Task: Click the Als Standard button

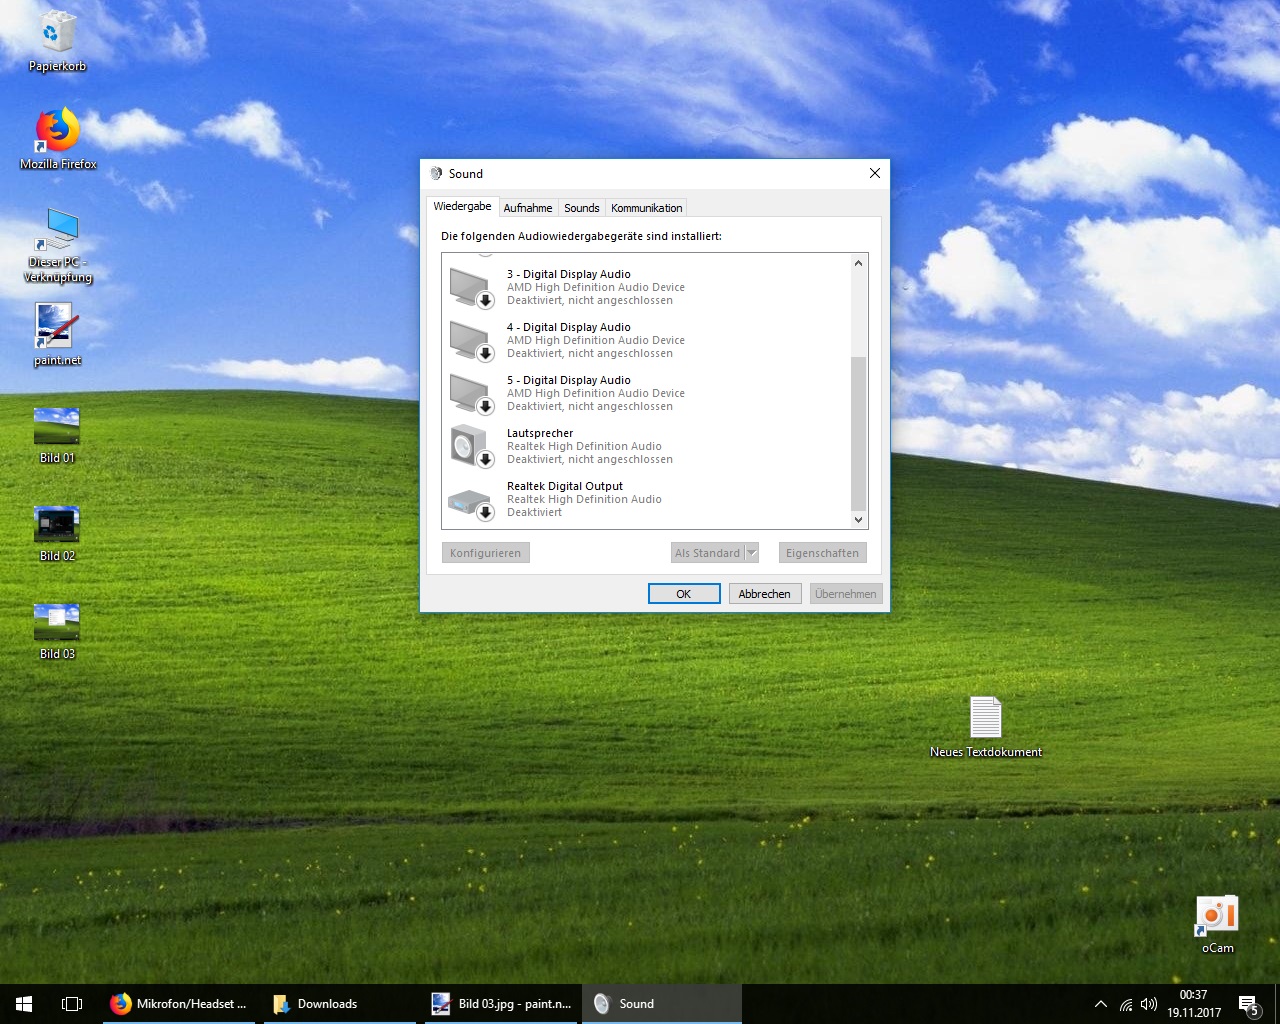Action: click(708, 553)
